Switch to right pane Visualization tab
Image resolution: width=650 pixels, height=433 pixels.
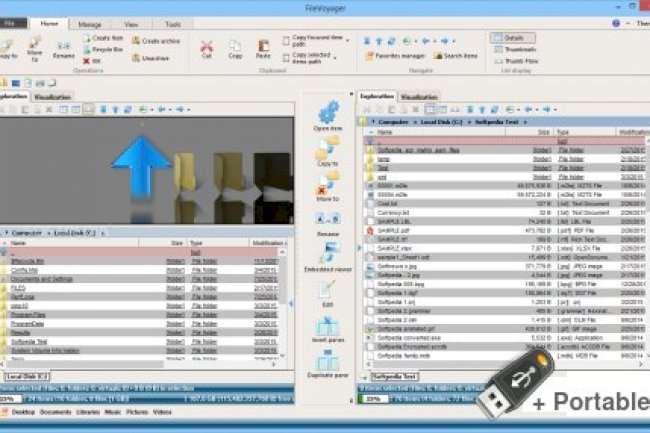pyautogui.click(x=420, y=97)
